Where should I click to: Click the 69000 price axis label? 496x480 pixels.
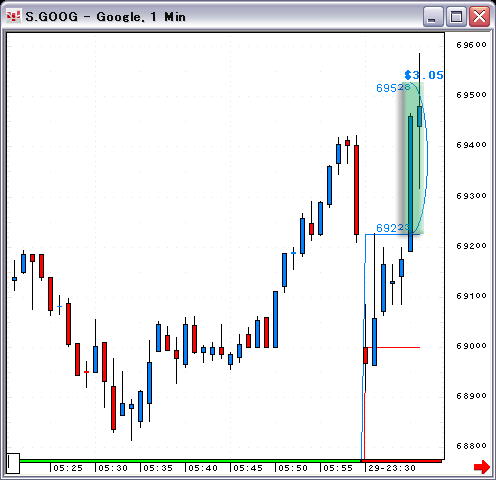471,346
